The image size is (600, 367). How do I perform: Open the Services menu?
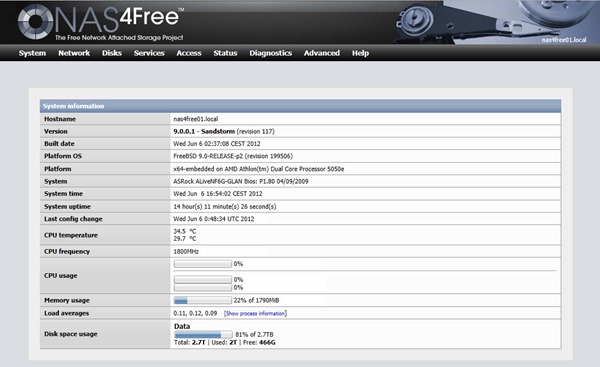click(149, 53)
